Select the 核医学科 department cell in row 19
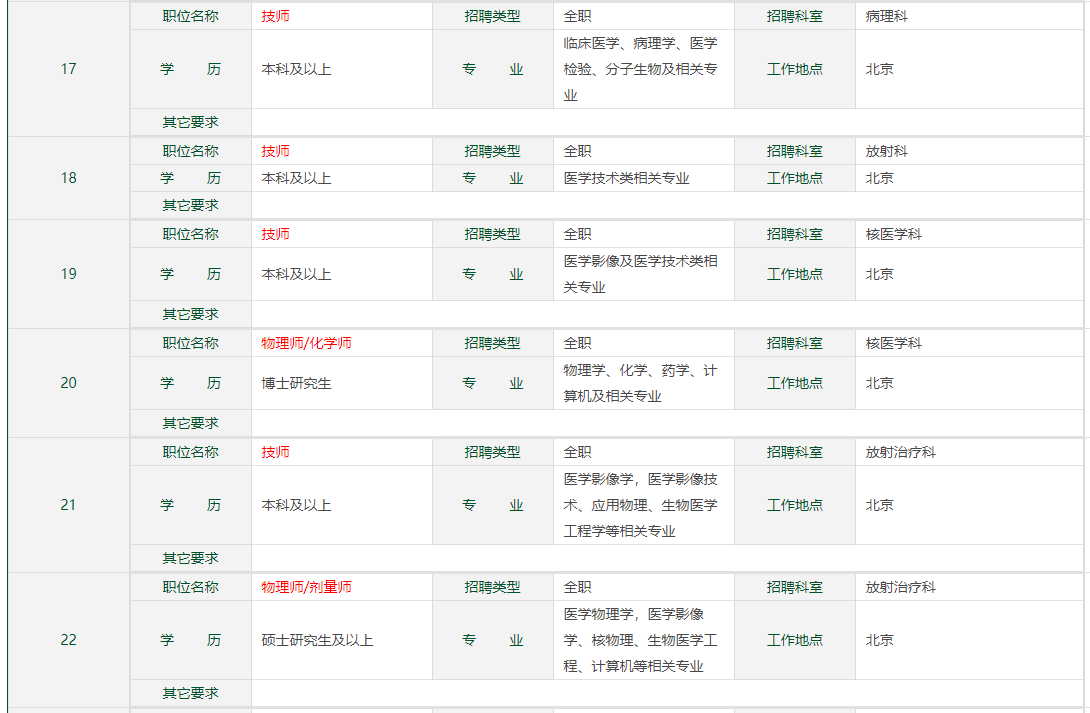1090x713 pixels. tap(893, 234)
